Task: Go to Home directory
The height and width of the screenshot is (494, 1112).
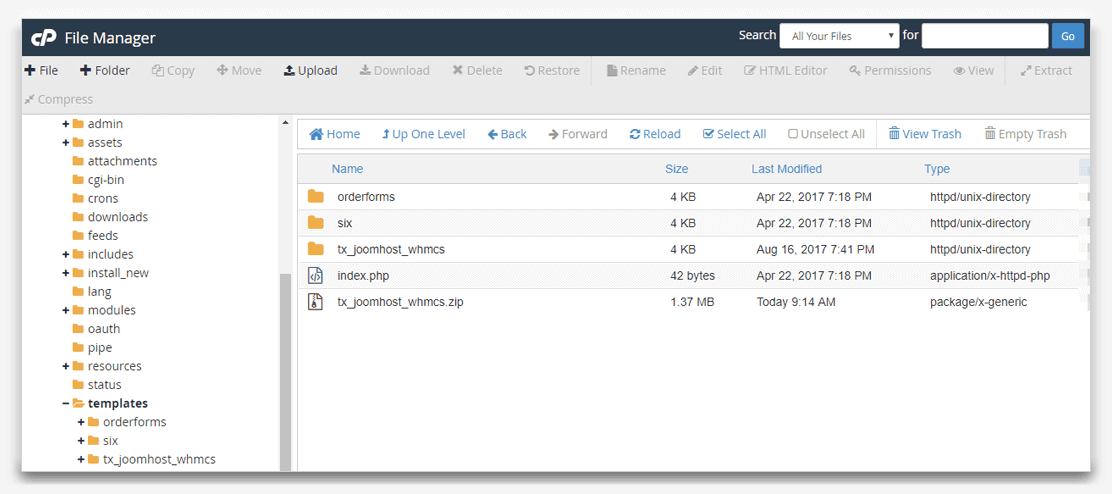Action: point(334,134)
